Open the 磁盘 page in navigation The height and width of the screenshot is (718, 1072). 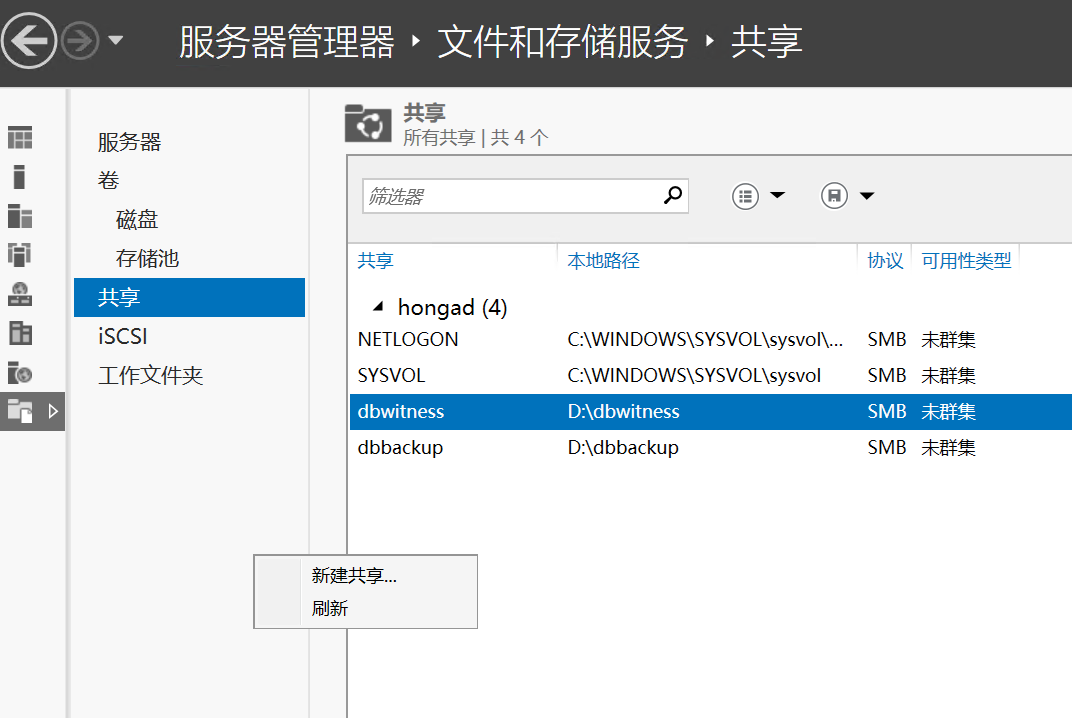137,220
